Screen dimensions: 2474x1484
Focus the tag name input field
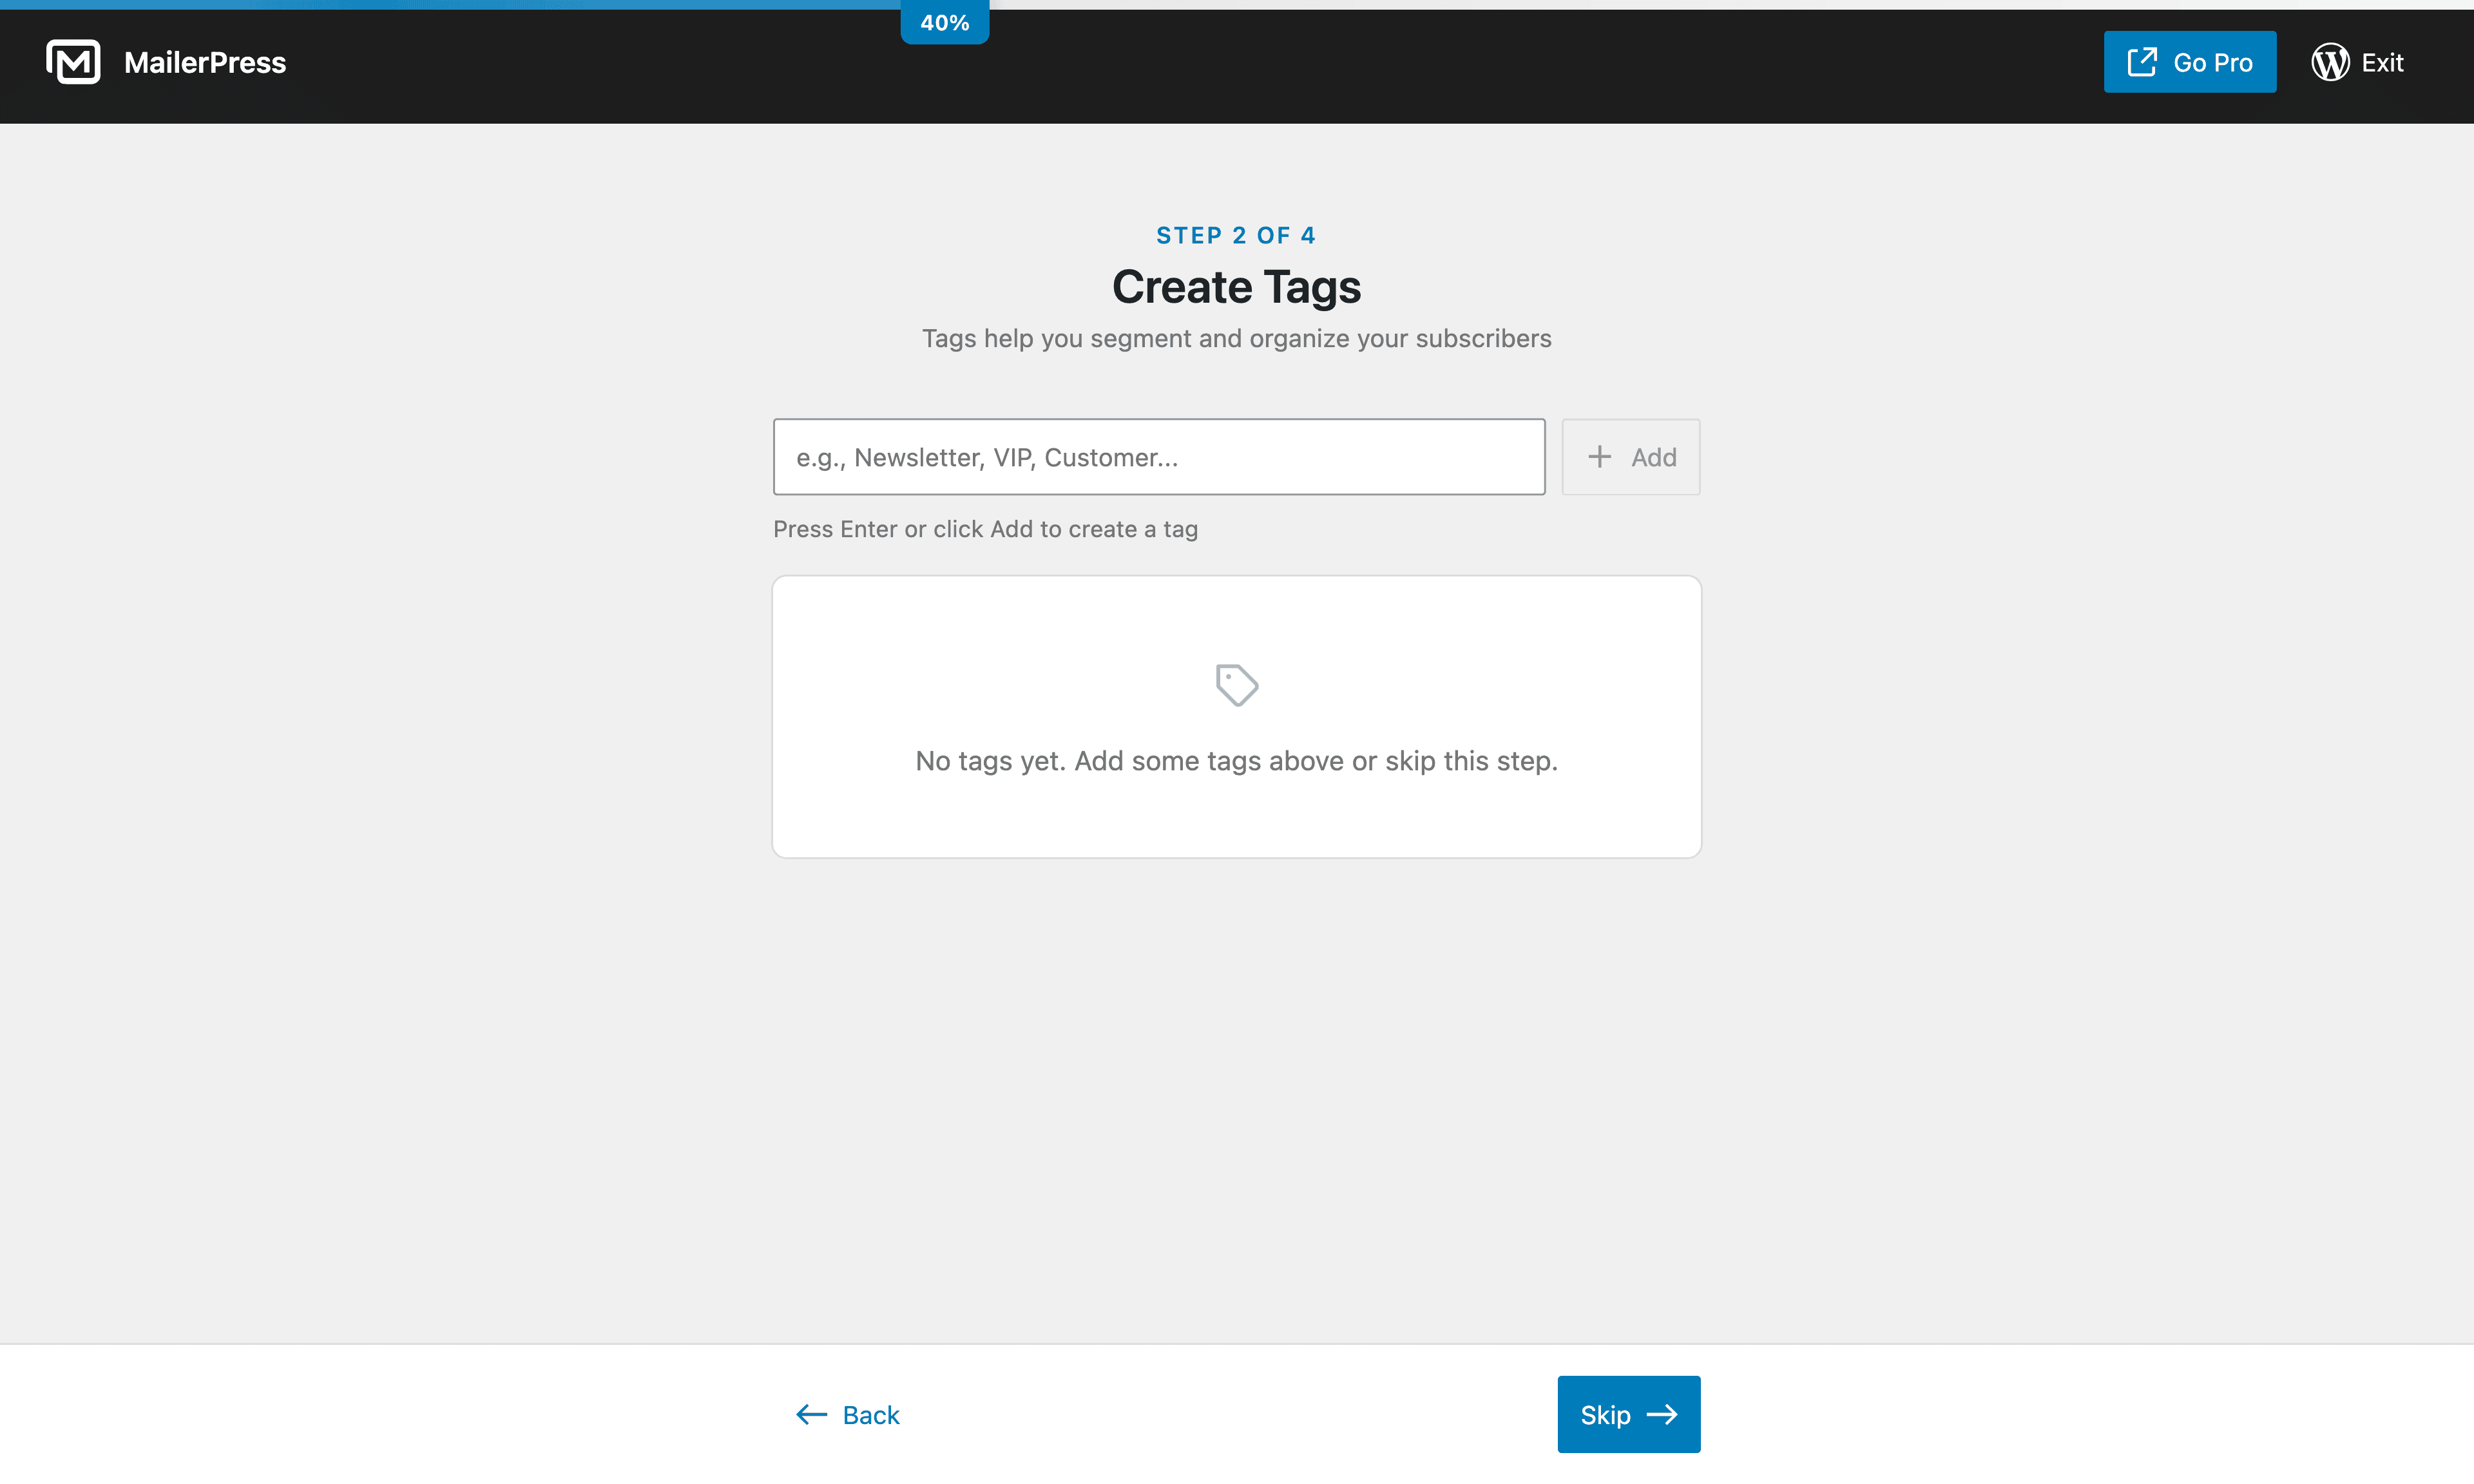tap(1158, 457)
